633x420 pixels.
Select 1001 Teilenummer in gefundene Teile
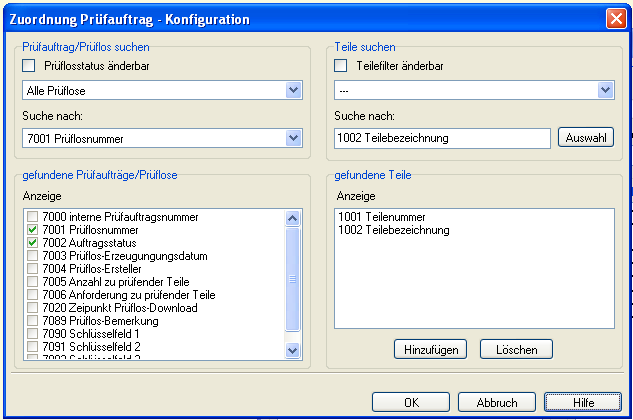pos(382,217)
